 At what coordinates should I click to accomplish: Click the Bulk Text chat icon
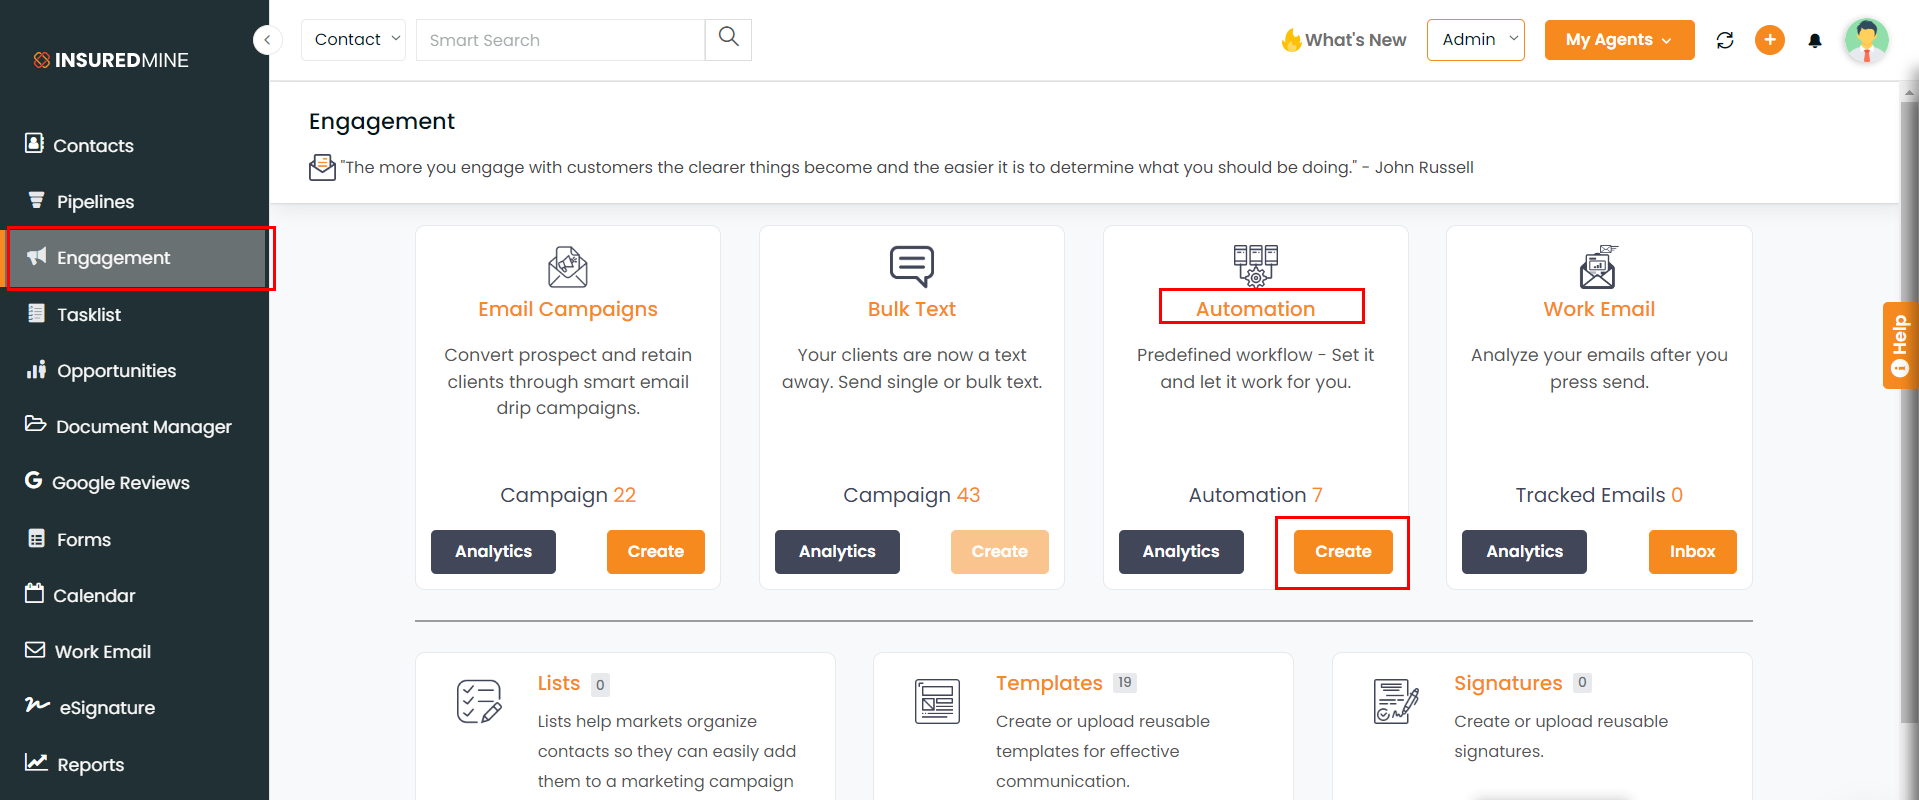[912, 267]
